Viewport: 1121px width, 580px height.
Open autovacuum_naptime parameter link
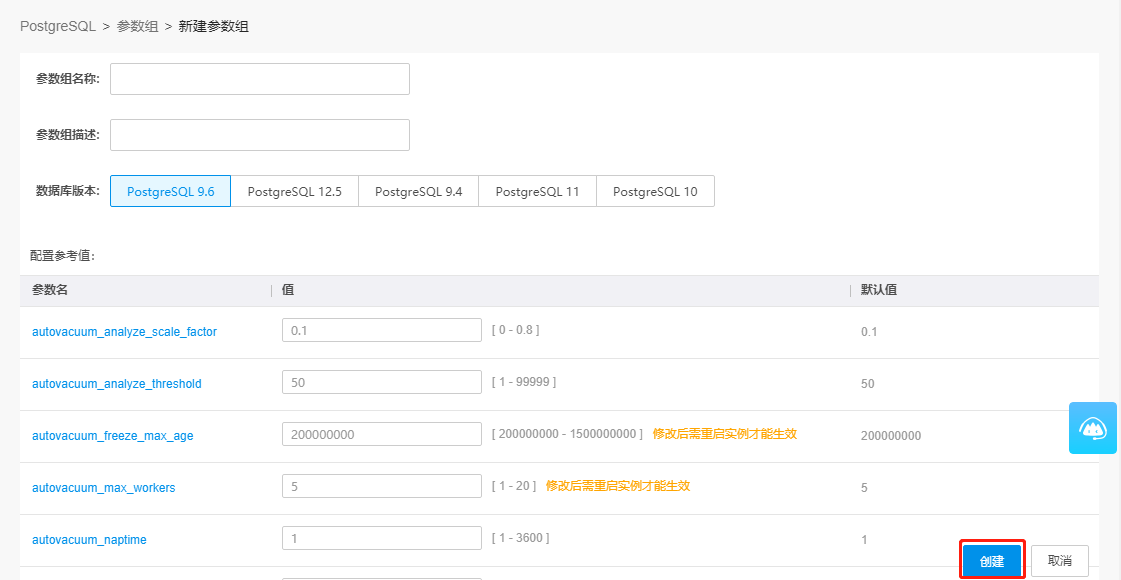click(x=89, y=540)
